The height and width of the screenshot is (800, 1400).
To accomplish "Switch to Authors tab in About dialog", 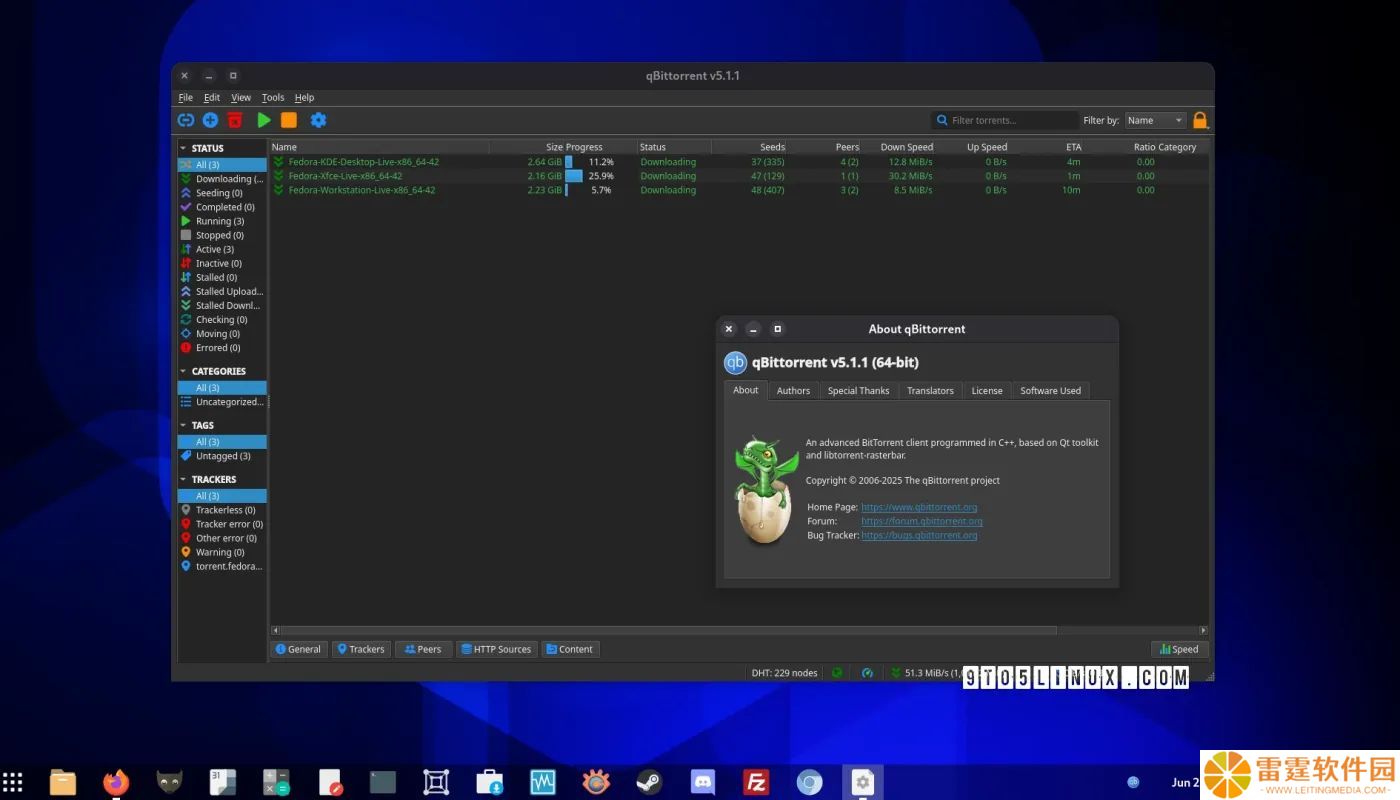I will tap(793, 391).
